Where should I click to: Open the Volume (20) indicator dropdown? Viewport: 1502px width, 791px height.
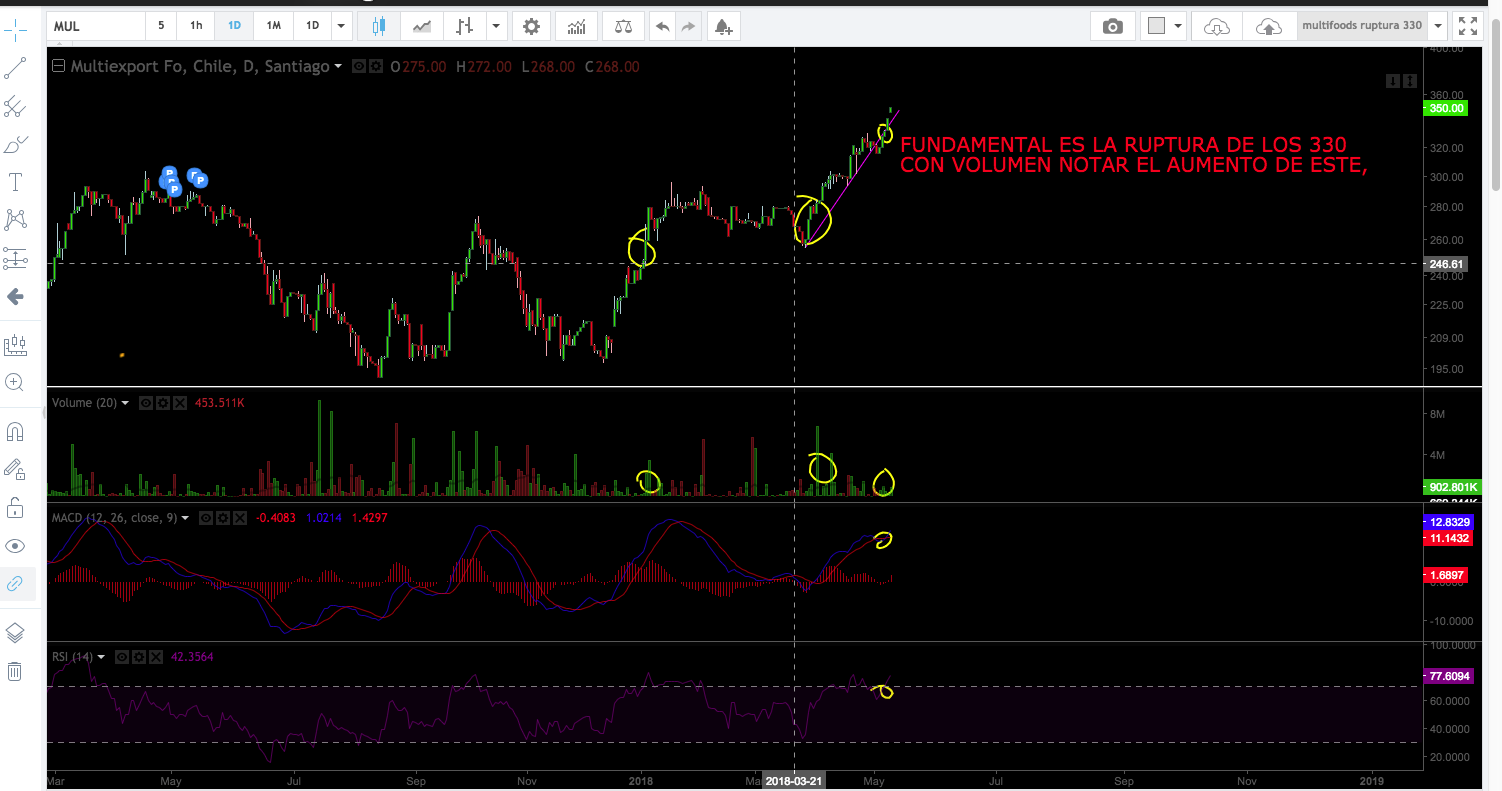click(125, 403)
